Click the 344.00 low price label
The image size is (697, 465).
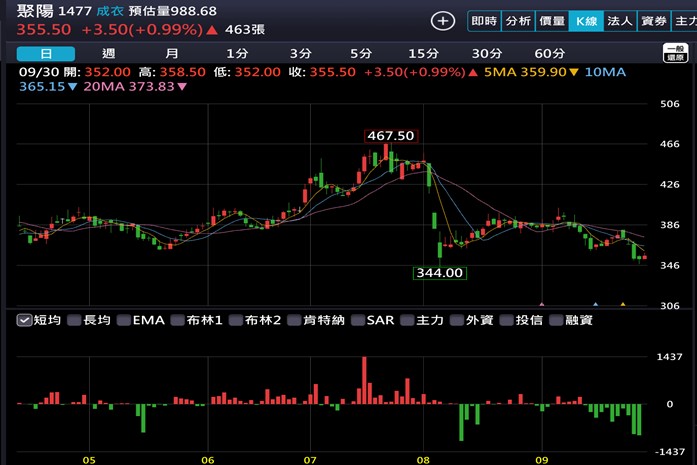pyautogui.click(x=439, y=272)
